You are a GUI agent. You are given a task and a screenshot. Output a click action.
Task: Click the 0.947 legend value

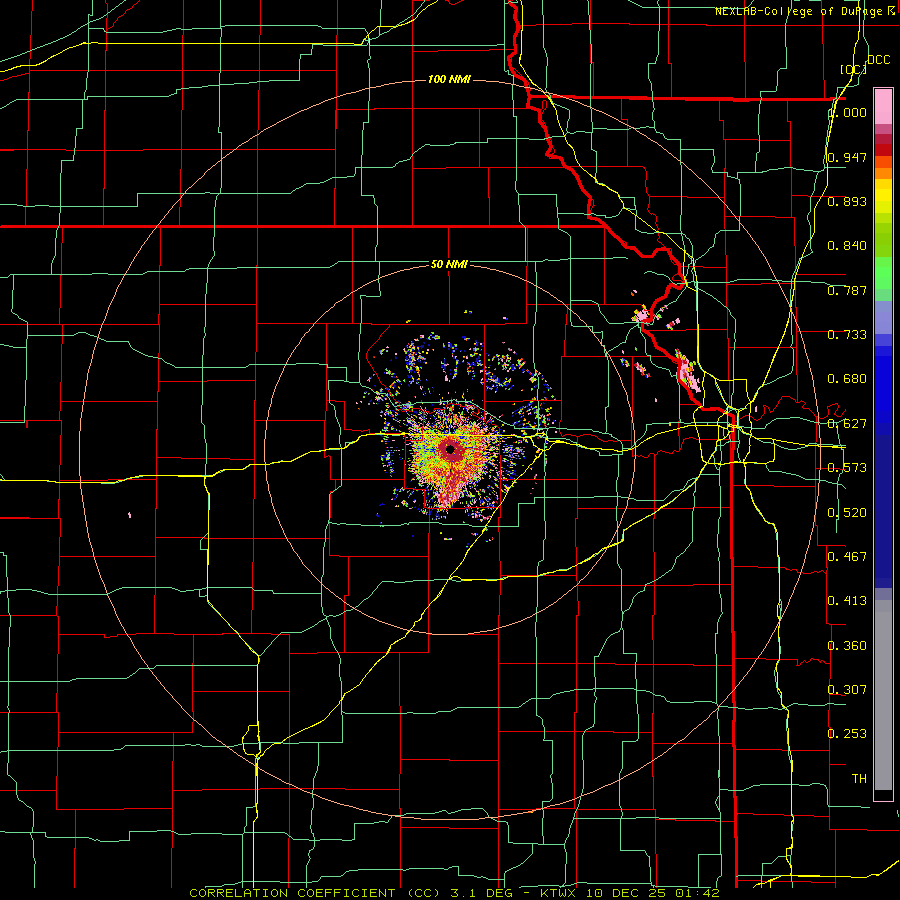pos(847,157)
